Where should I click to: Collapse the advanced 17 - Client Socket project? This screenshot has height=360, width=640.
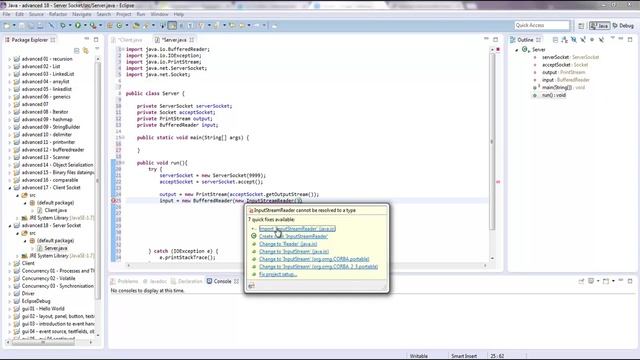point(10,188)
